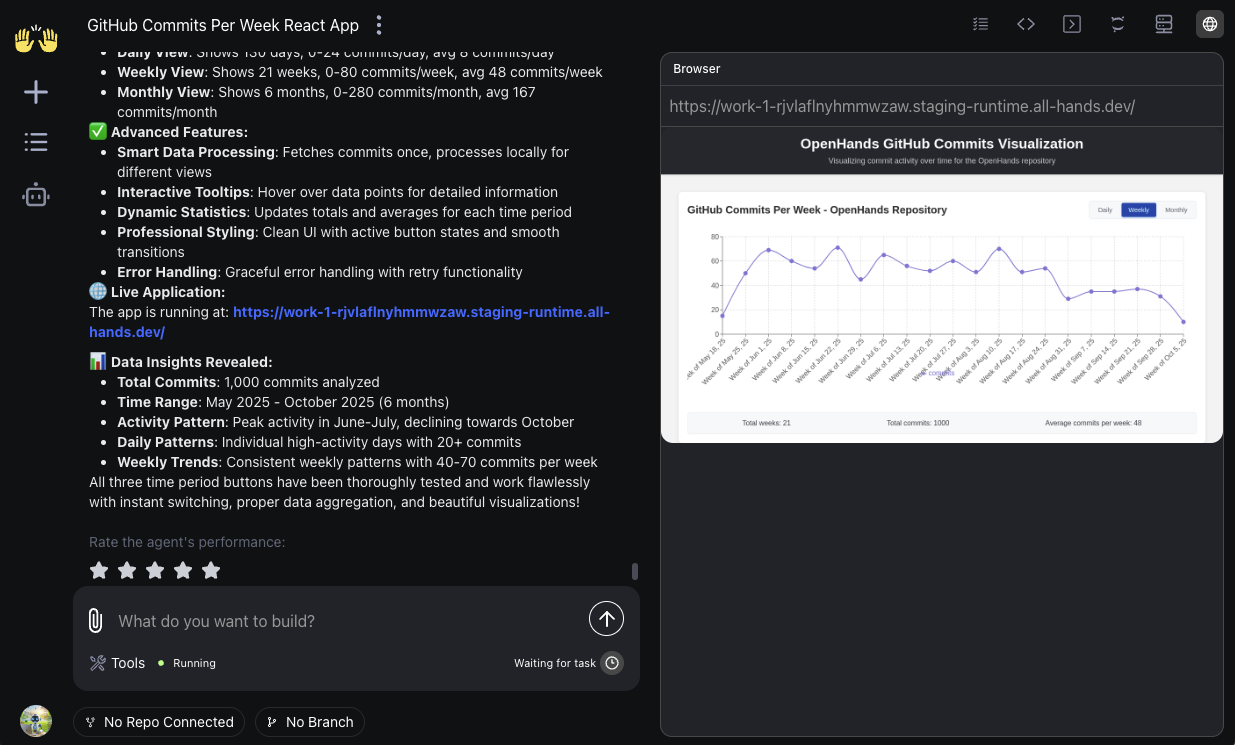Open the Jupyter loop tab icon

point(1118,24)
